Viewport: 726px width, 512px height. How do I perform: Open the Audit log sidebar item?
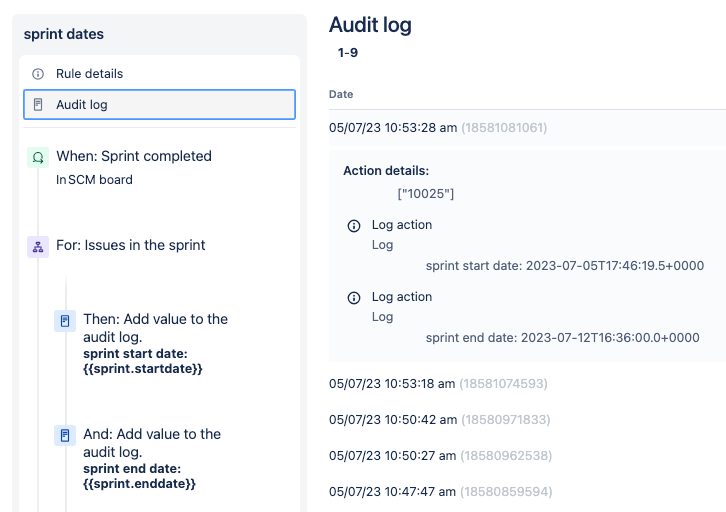(159, 105)
